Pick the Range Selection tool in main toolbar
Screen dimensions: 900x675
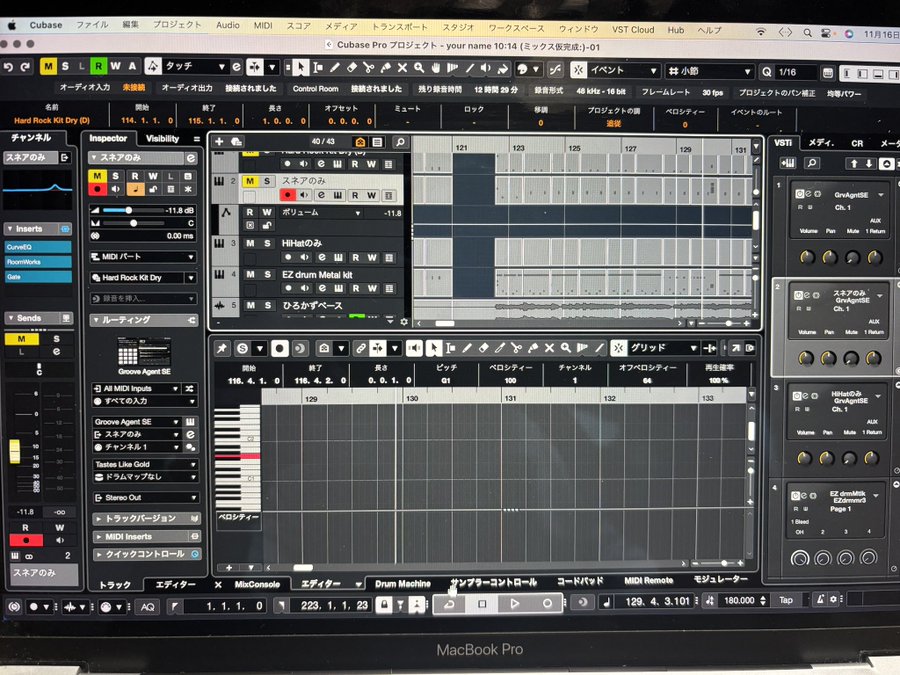317,68
